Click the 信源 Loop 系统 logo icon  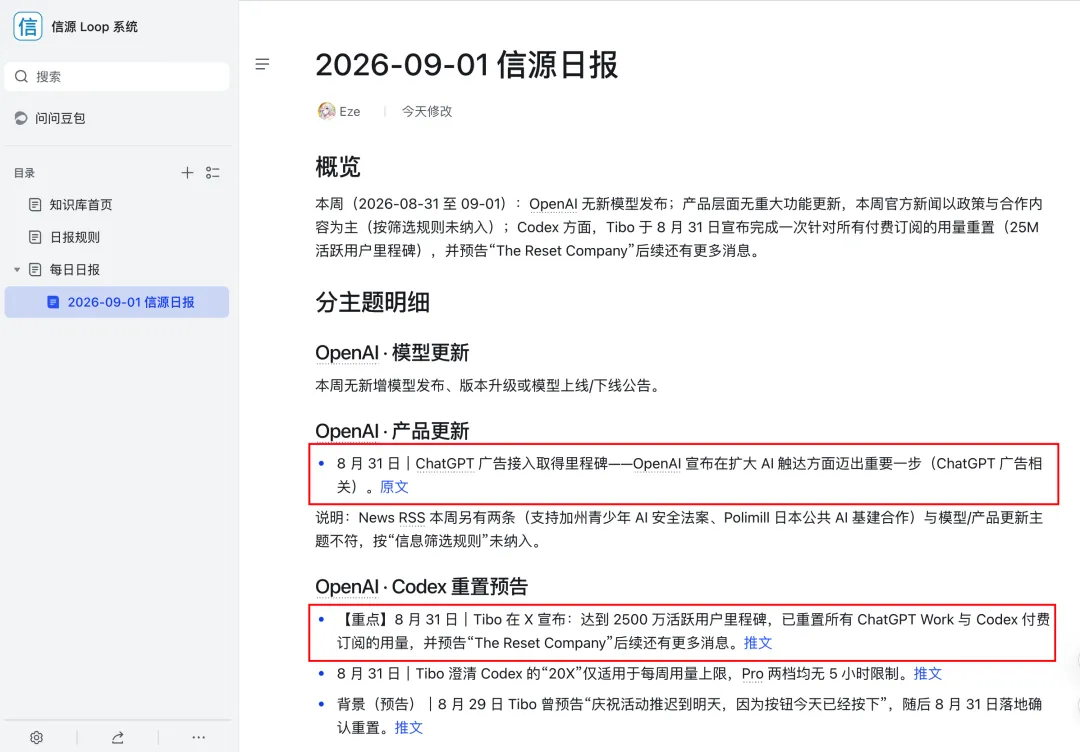28,26
